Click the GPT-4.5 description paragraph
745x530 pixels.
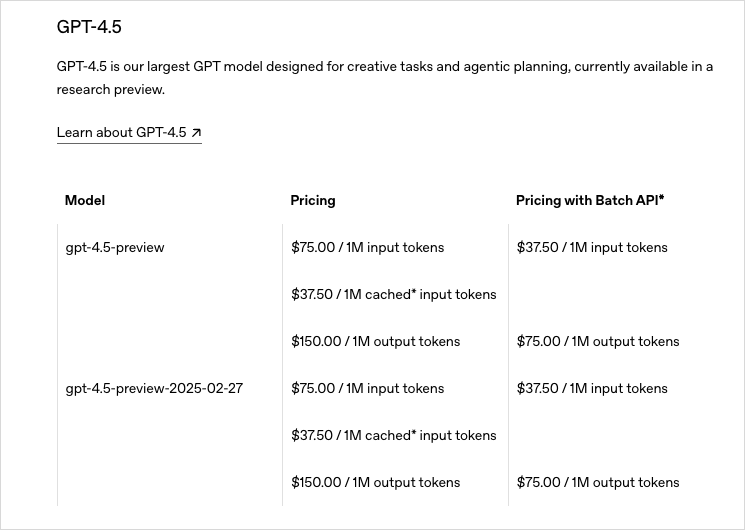tap(385, 78)
